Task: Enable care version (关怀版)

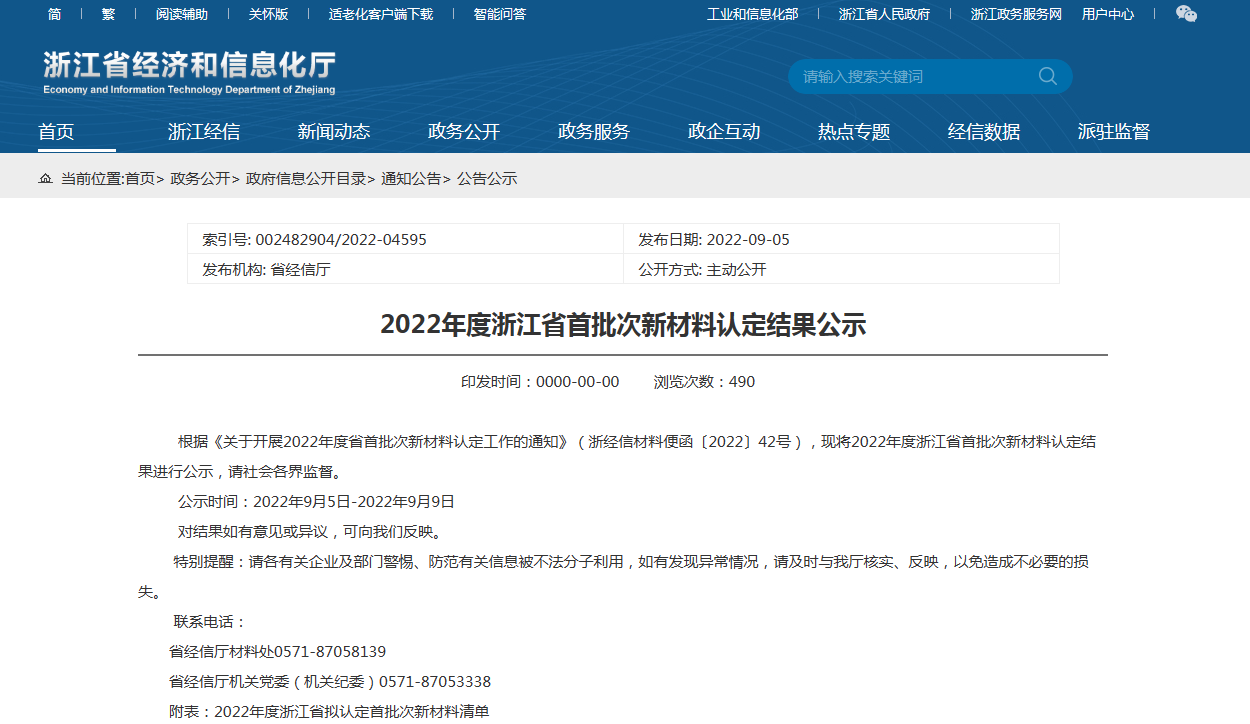Action: [x=268, y=14]
